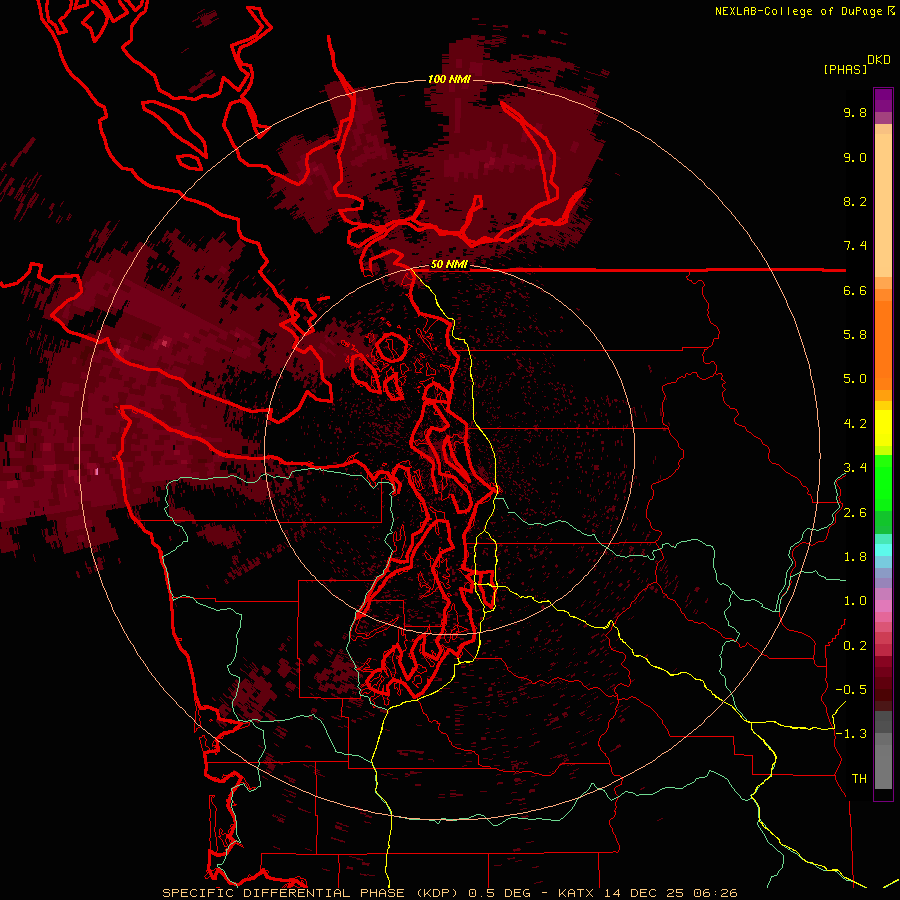
Task: Click the 0.2 value on color scale
Action: pos(855,646)
